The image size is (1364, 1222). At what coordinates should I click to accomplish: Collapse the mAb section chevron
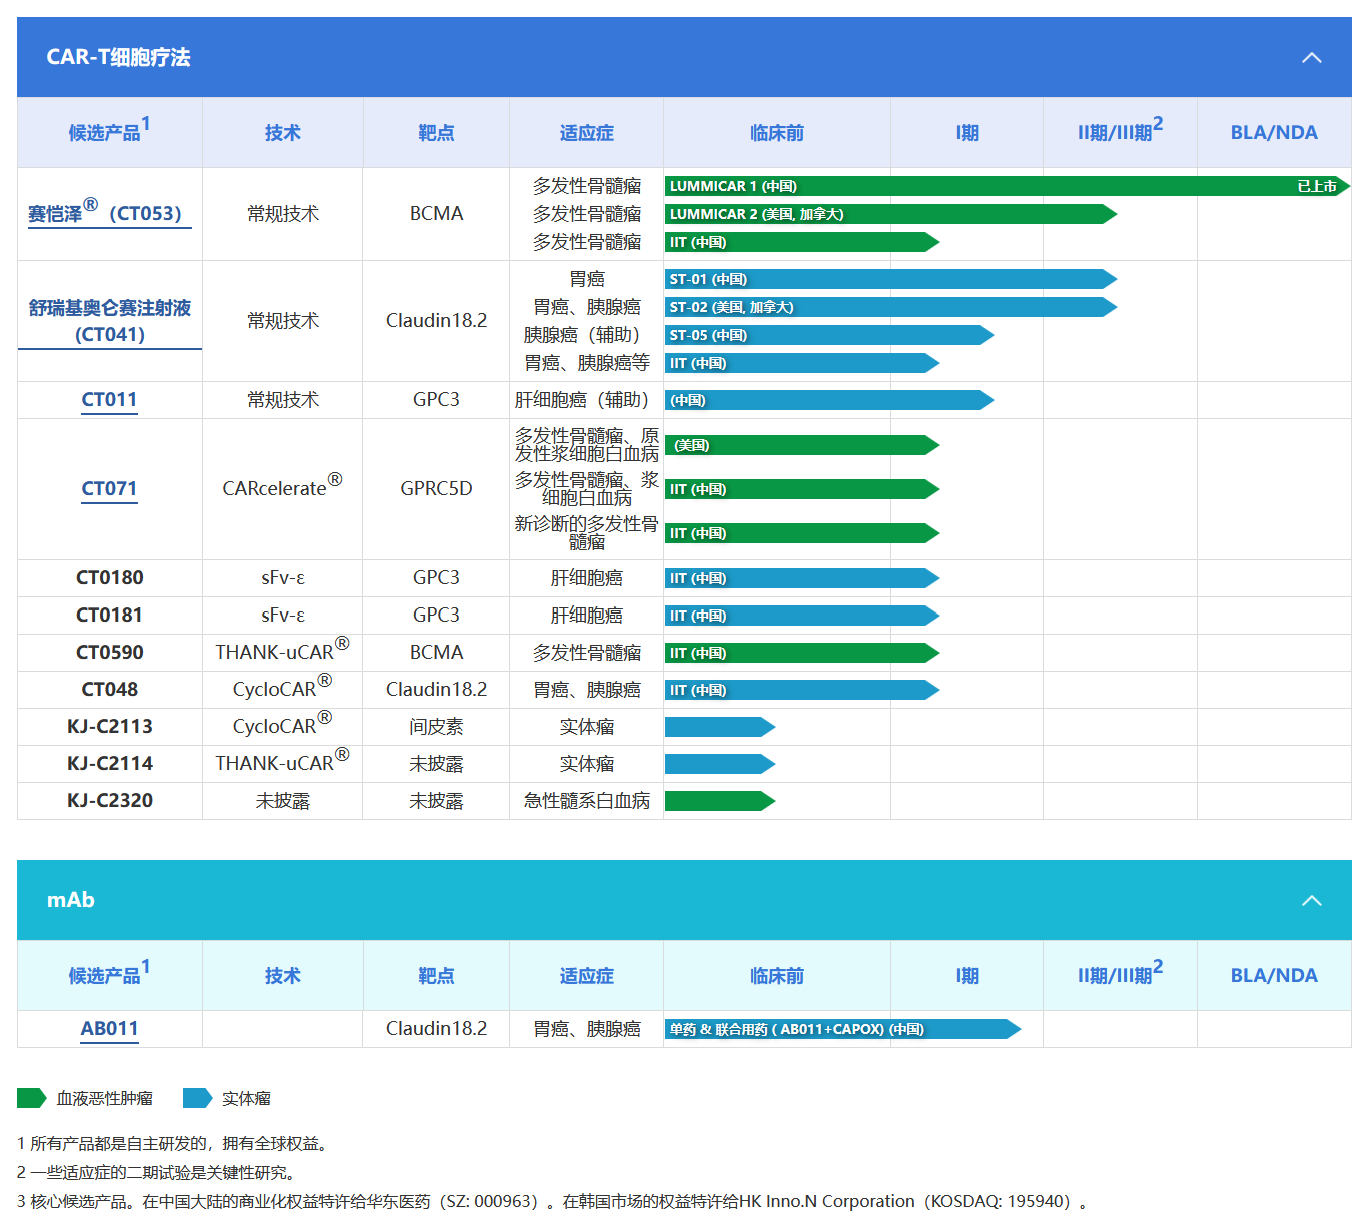pyautogui.click(x=1311, y=901)
